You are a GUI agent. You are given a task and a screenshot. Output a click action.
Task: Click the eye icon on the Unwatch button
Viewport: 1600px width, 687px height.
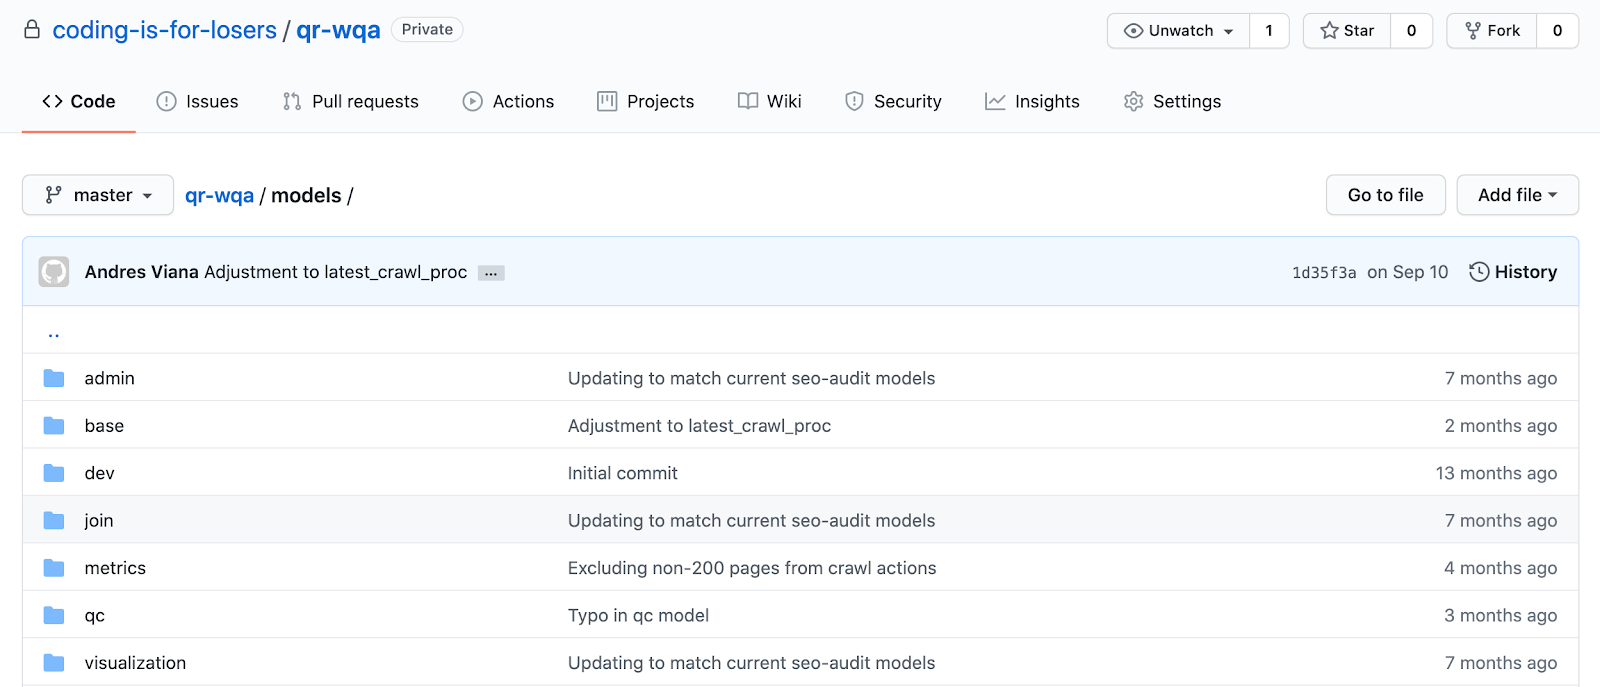point(1133,31)
